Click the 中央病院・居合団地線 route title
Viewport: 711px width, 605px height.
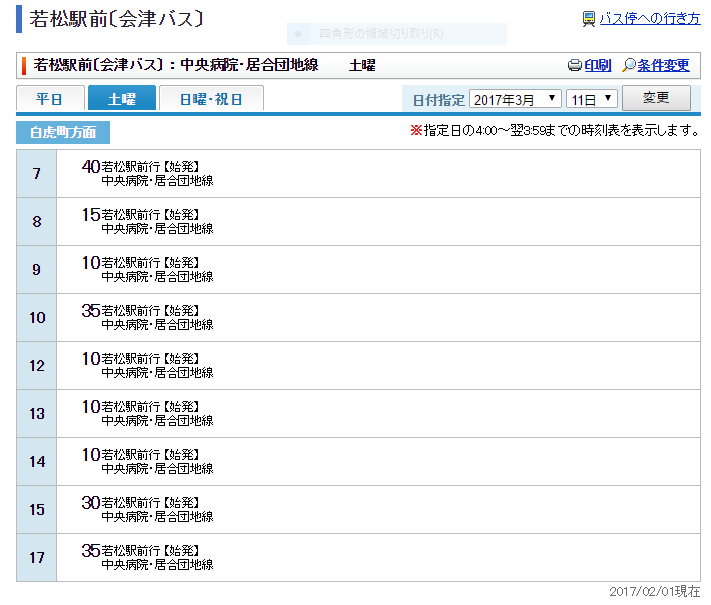pyautogui.click(x=249, y=65)
